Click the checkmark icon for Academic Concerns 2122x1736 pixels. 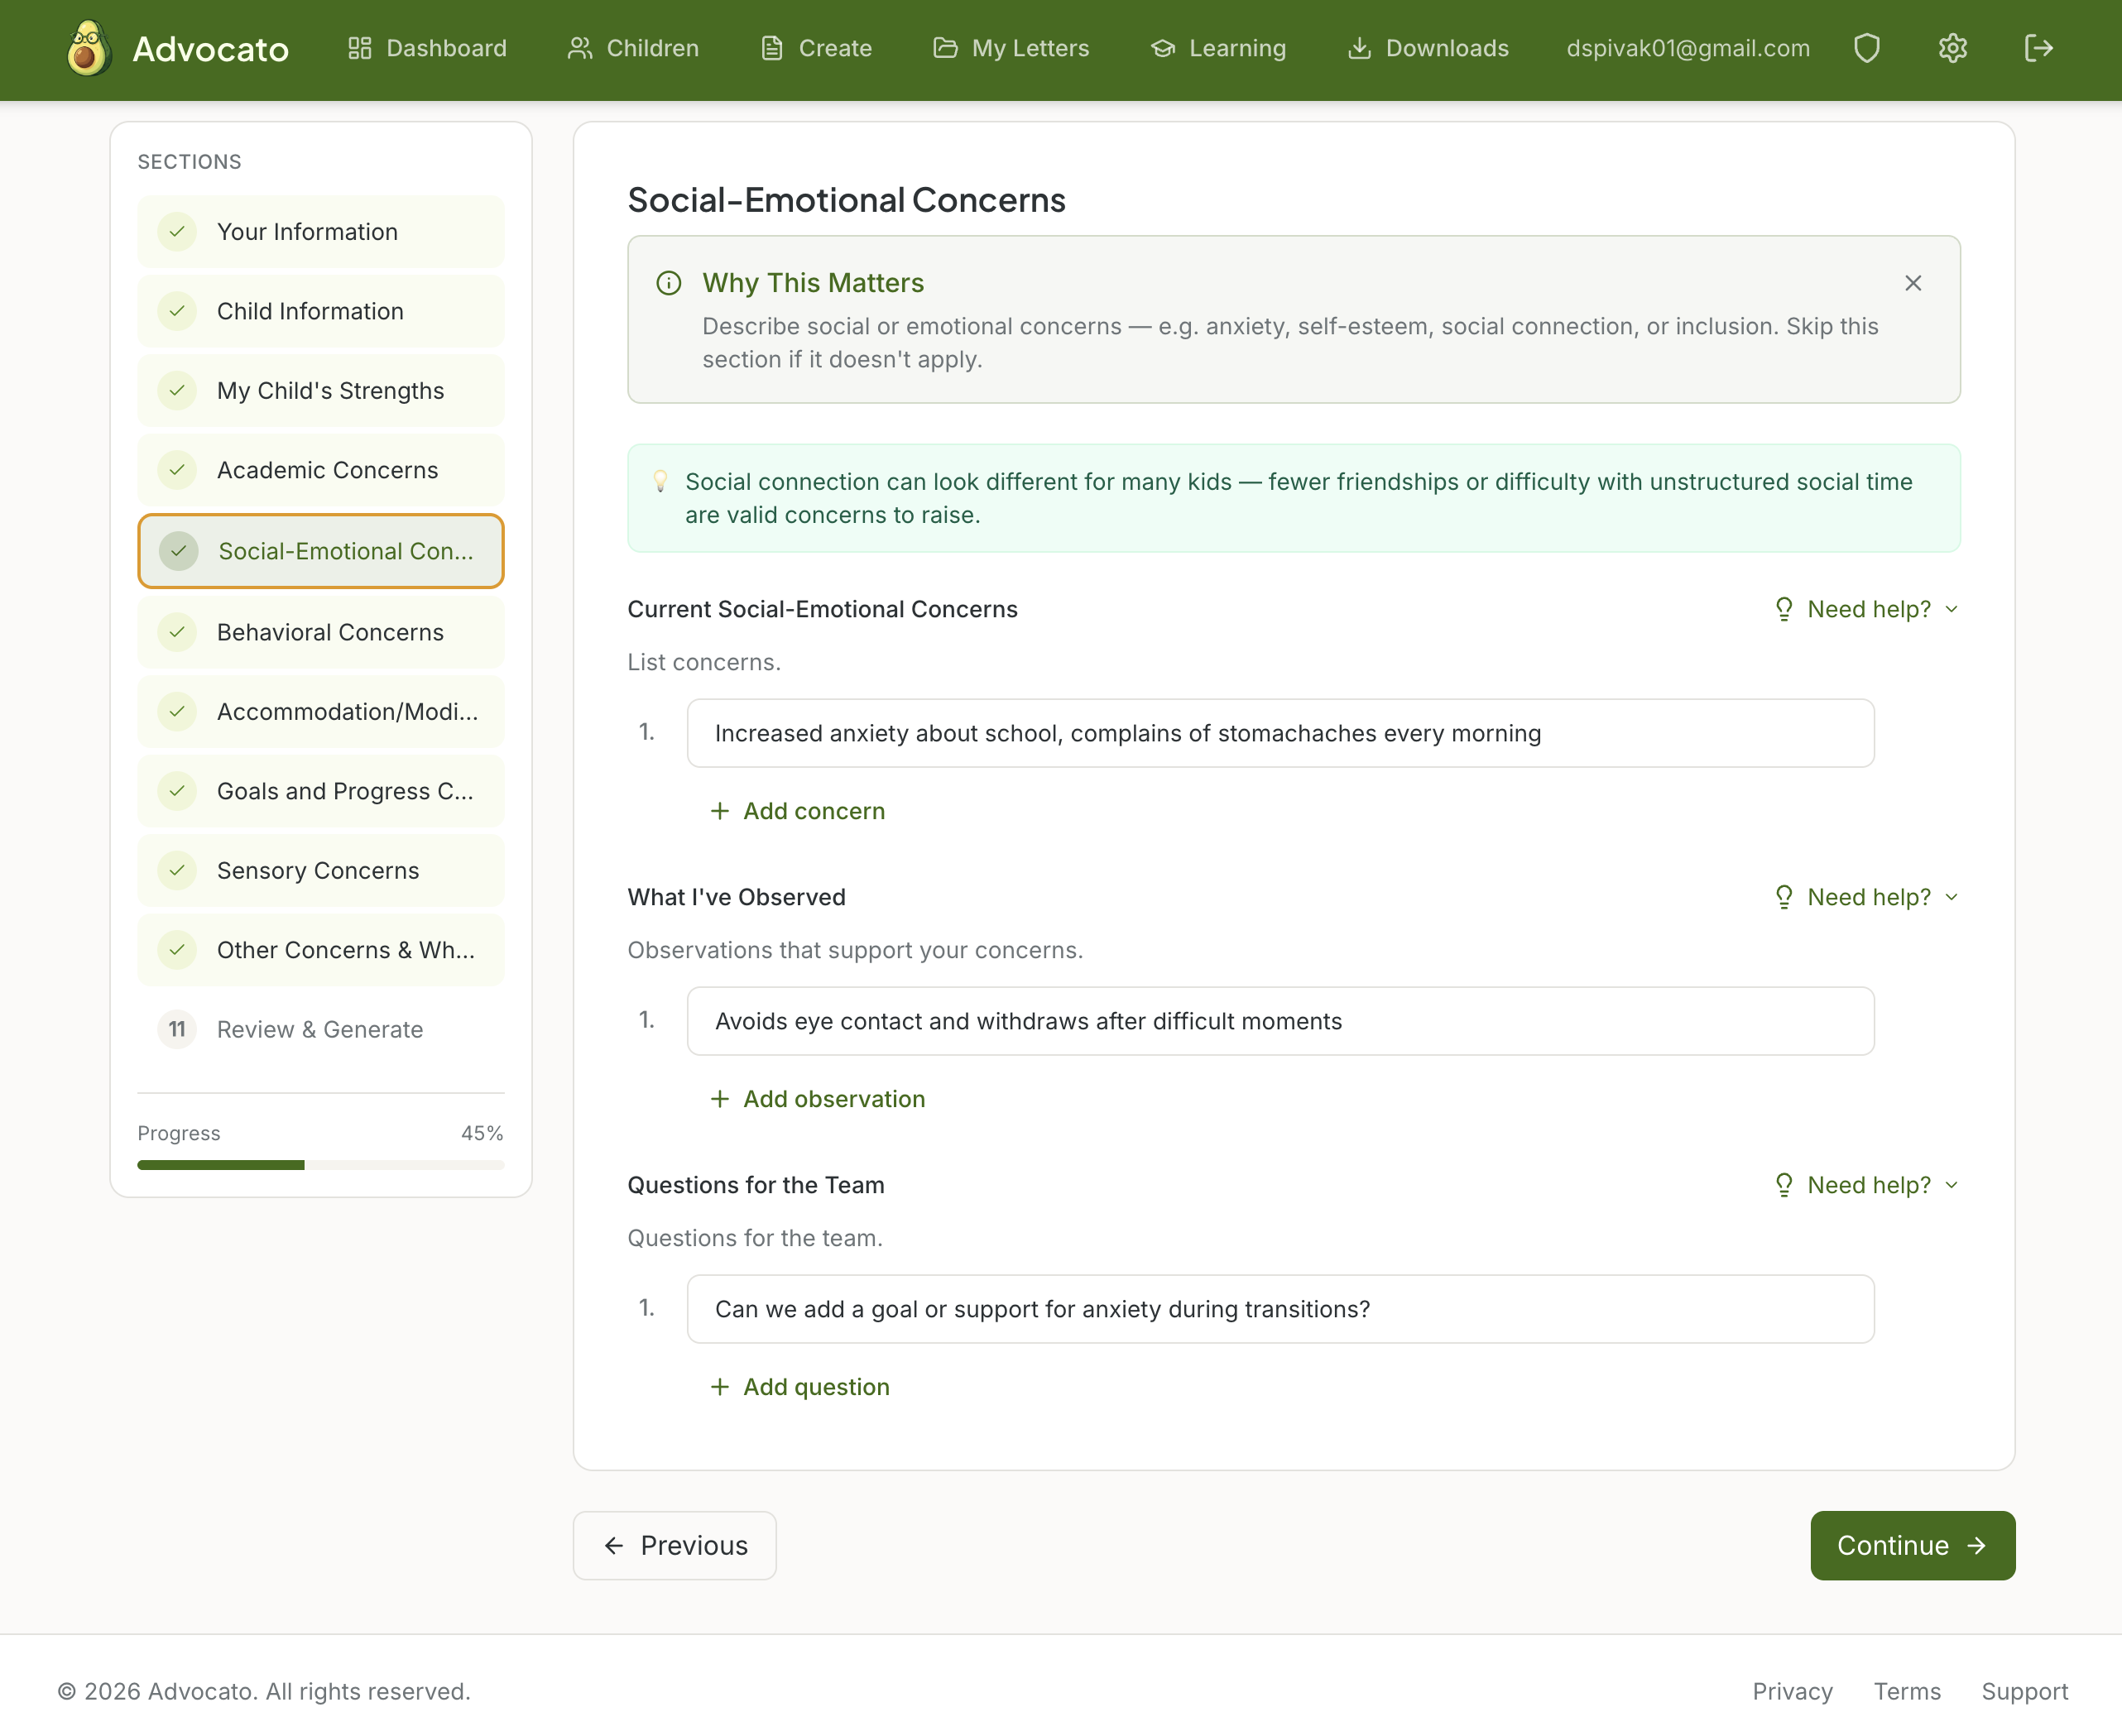click(x=177, y=470)
